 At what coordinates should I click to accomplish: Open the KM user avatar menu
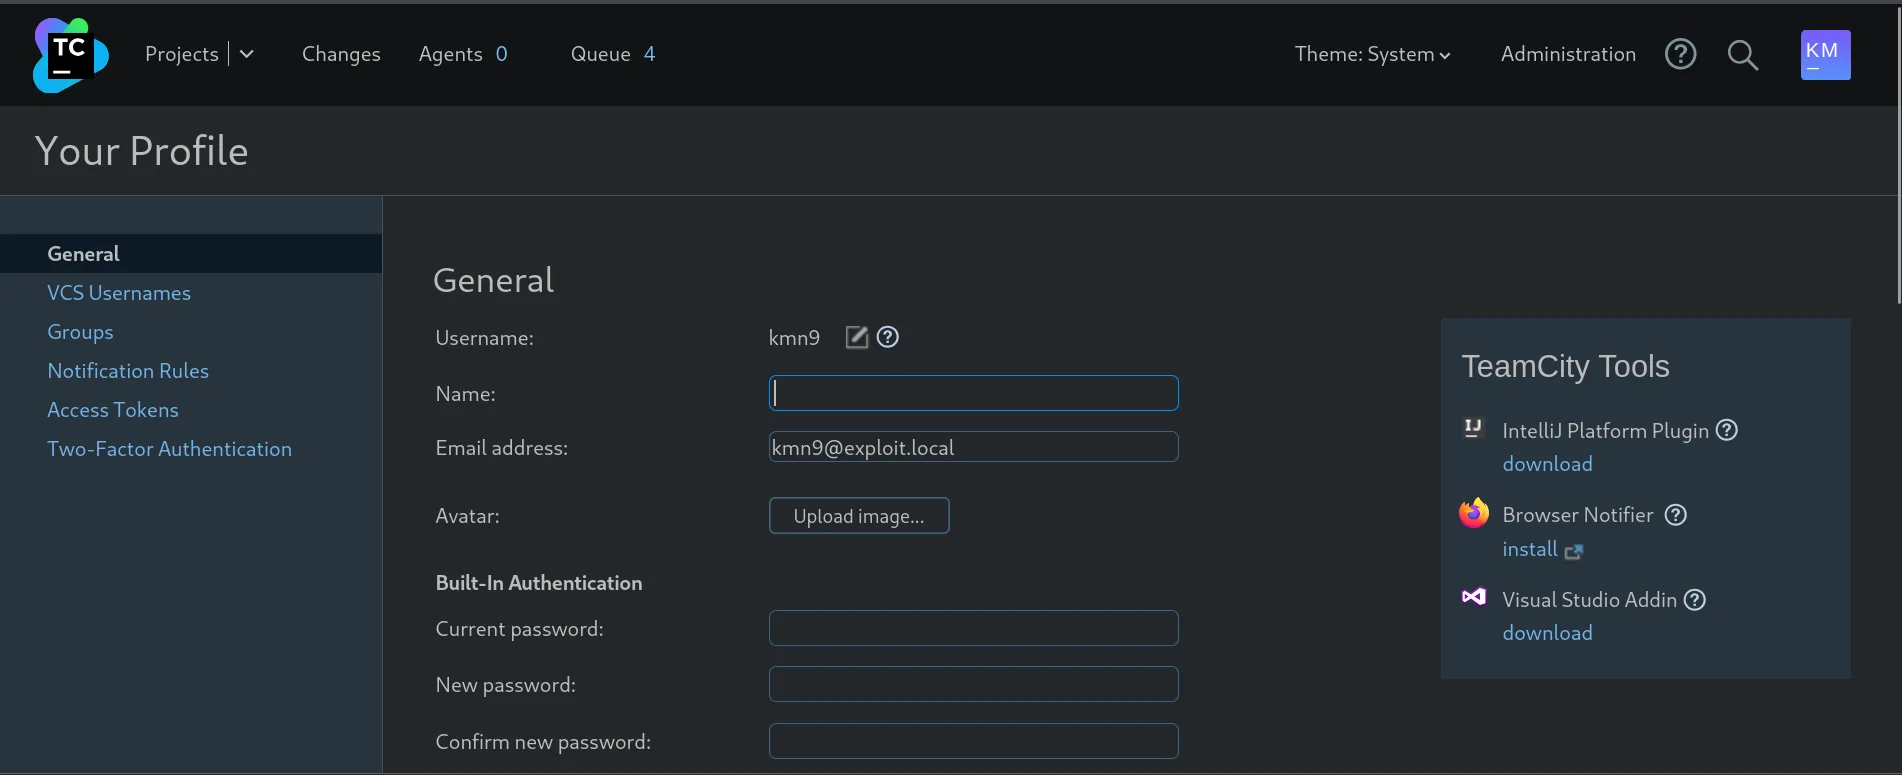click(x=1826, y=55)
